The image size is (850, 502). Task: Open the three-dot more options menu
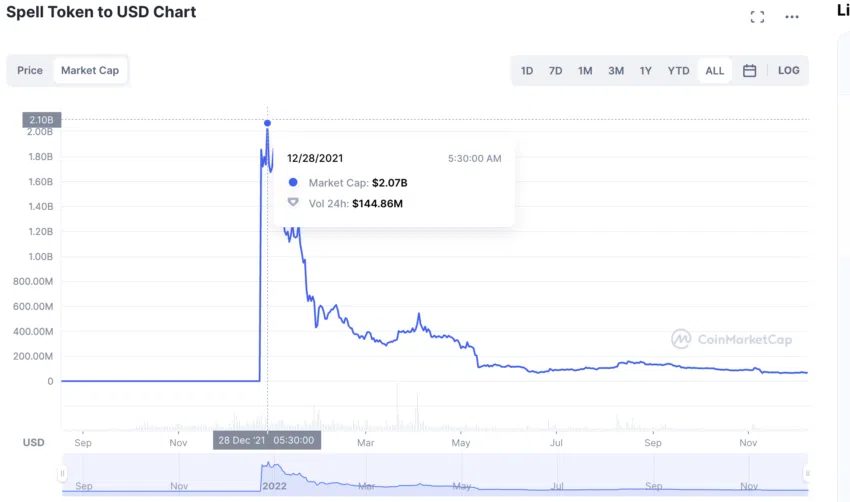click(x=792, y=17)
